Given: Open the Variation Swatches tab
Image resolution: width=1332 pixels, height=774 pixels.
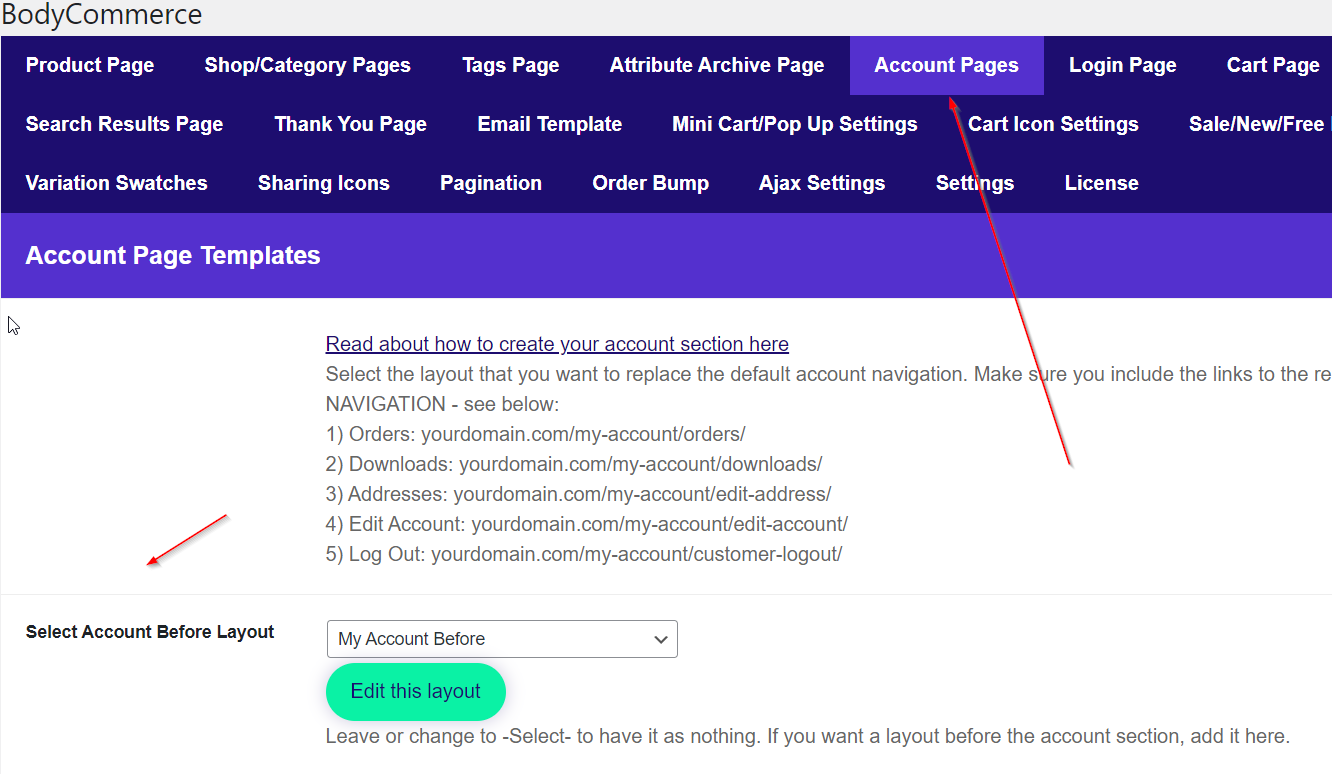Looking at the screenshot, I should click(116, 184).
